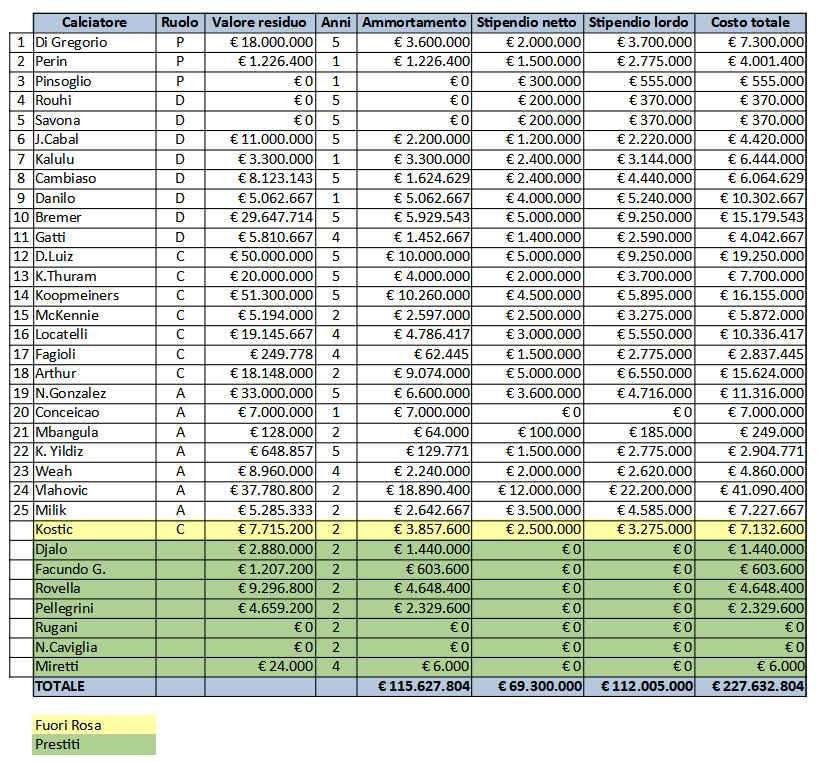
Task: Select the Miretti name cell
Action: [x=94, y=667]
